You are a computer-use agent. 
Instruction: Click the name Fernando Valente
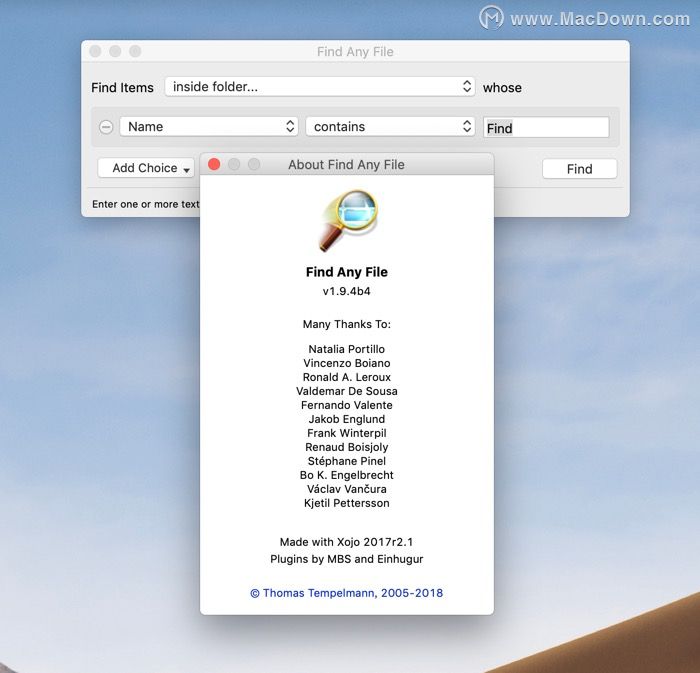(x=346, y=405)
